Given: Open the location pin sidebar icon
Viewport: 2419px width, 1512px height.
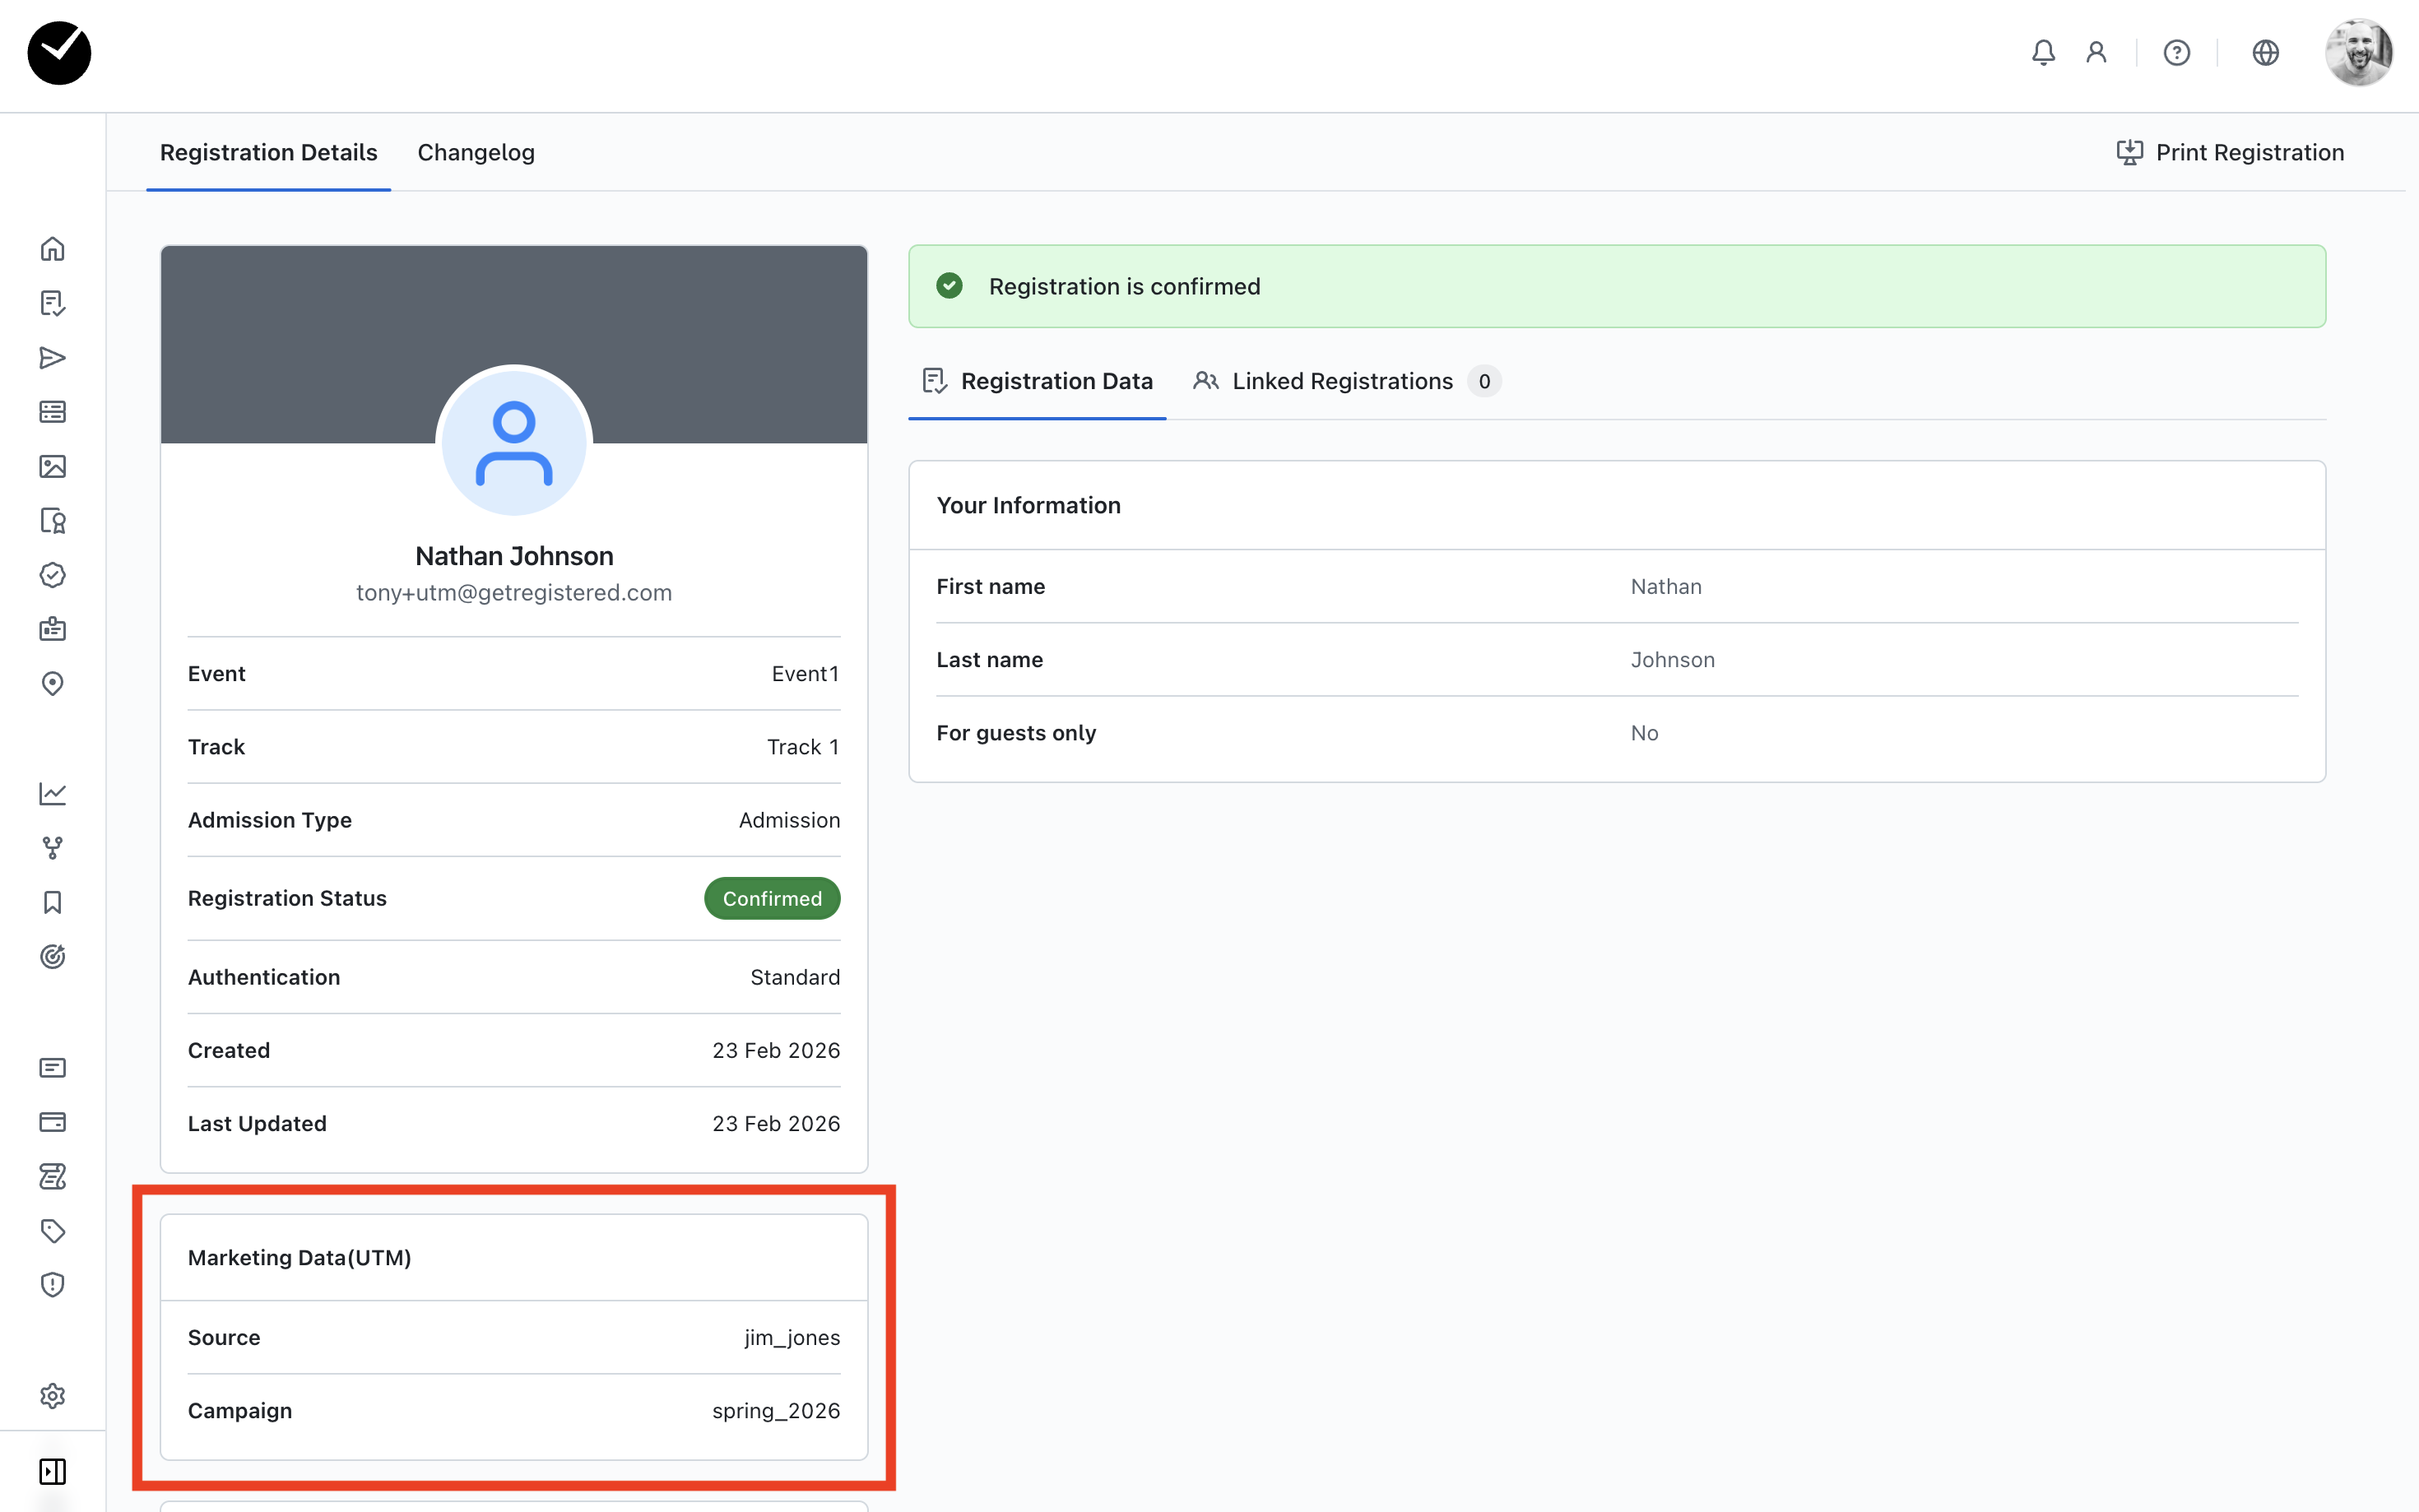Looking at the screenshot, I should (52, 684).
